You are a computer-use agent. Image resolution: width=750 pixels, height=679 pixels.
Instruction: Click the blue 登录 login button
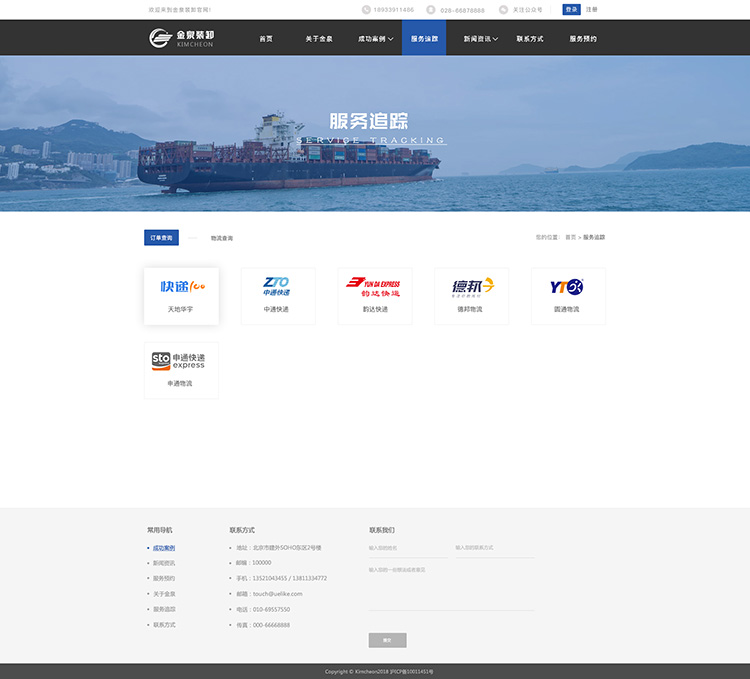tap(571, 9)
